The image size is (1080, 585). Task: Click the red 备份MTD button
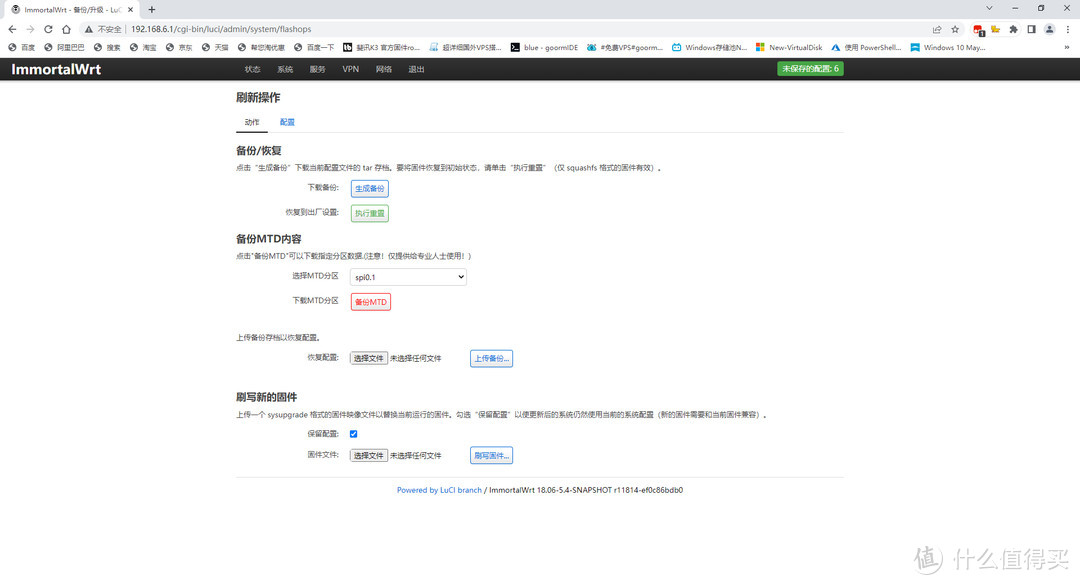(x=371, y=302)
